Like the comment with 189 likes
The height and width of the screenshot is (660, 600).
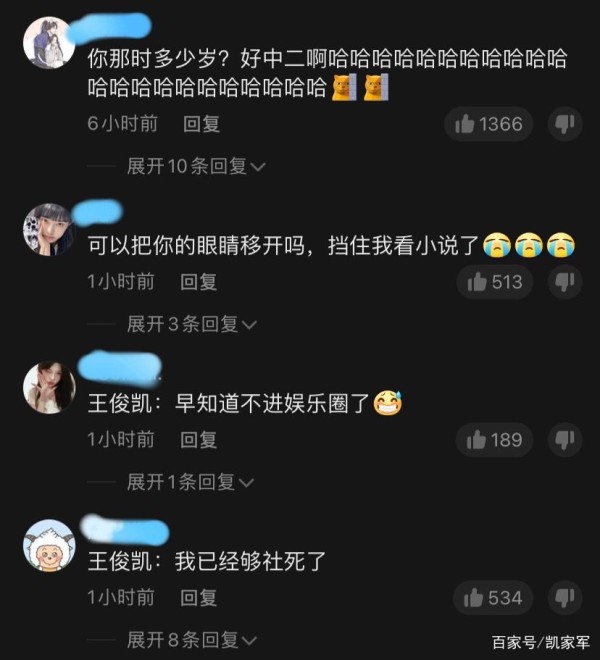pyautogui.click(x=494, y=440)
